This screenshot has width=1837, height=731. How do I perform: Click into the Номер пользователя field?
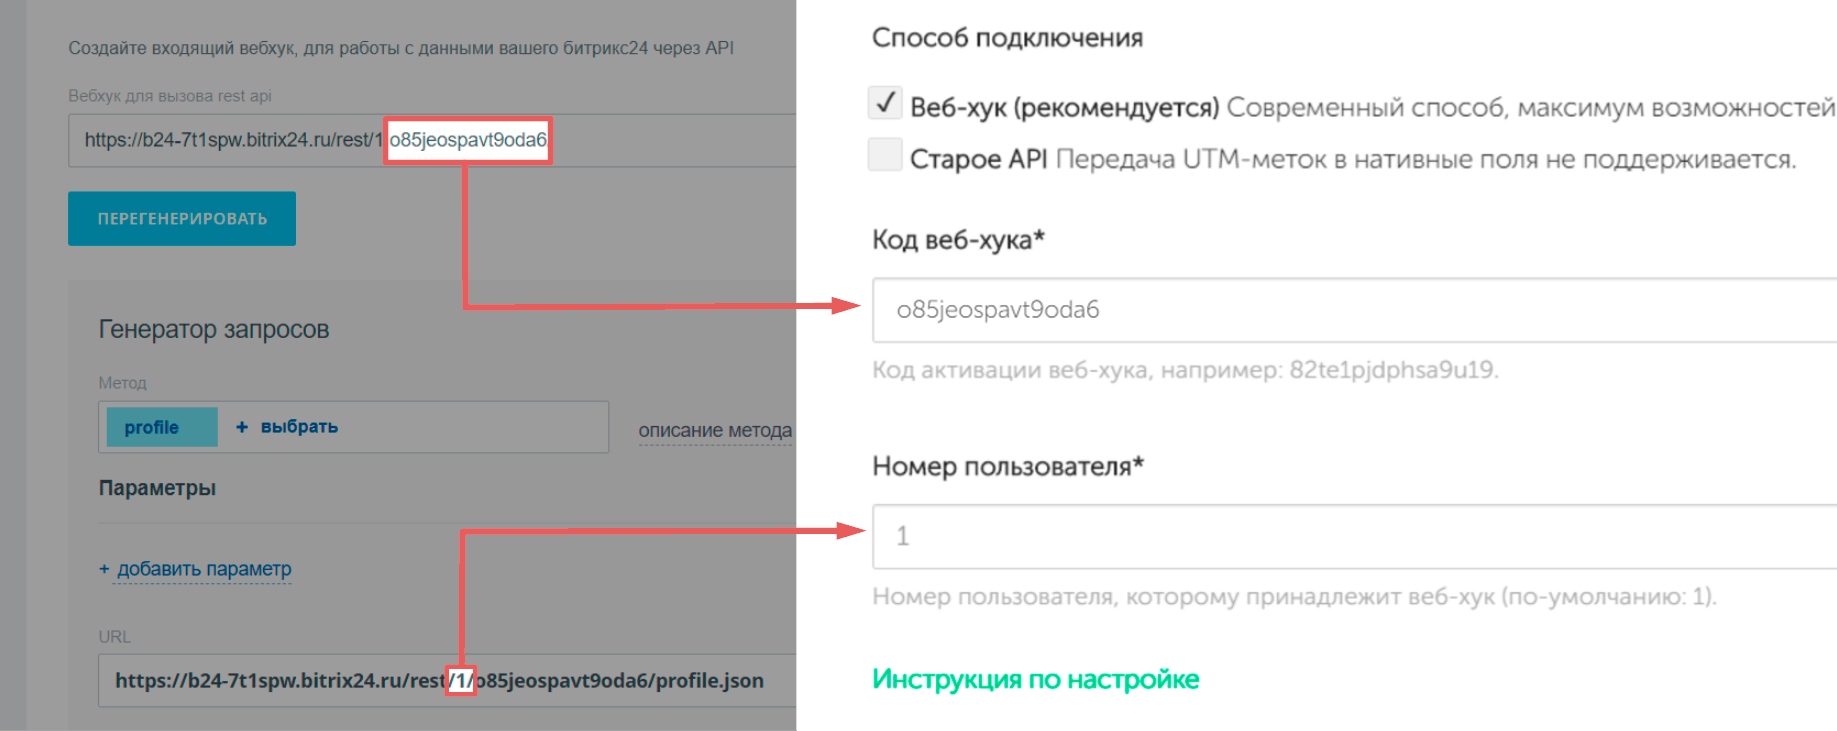click(1350, 536)
